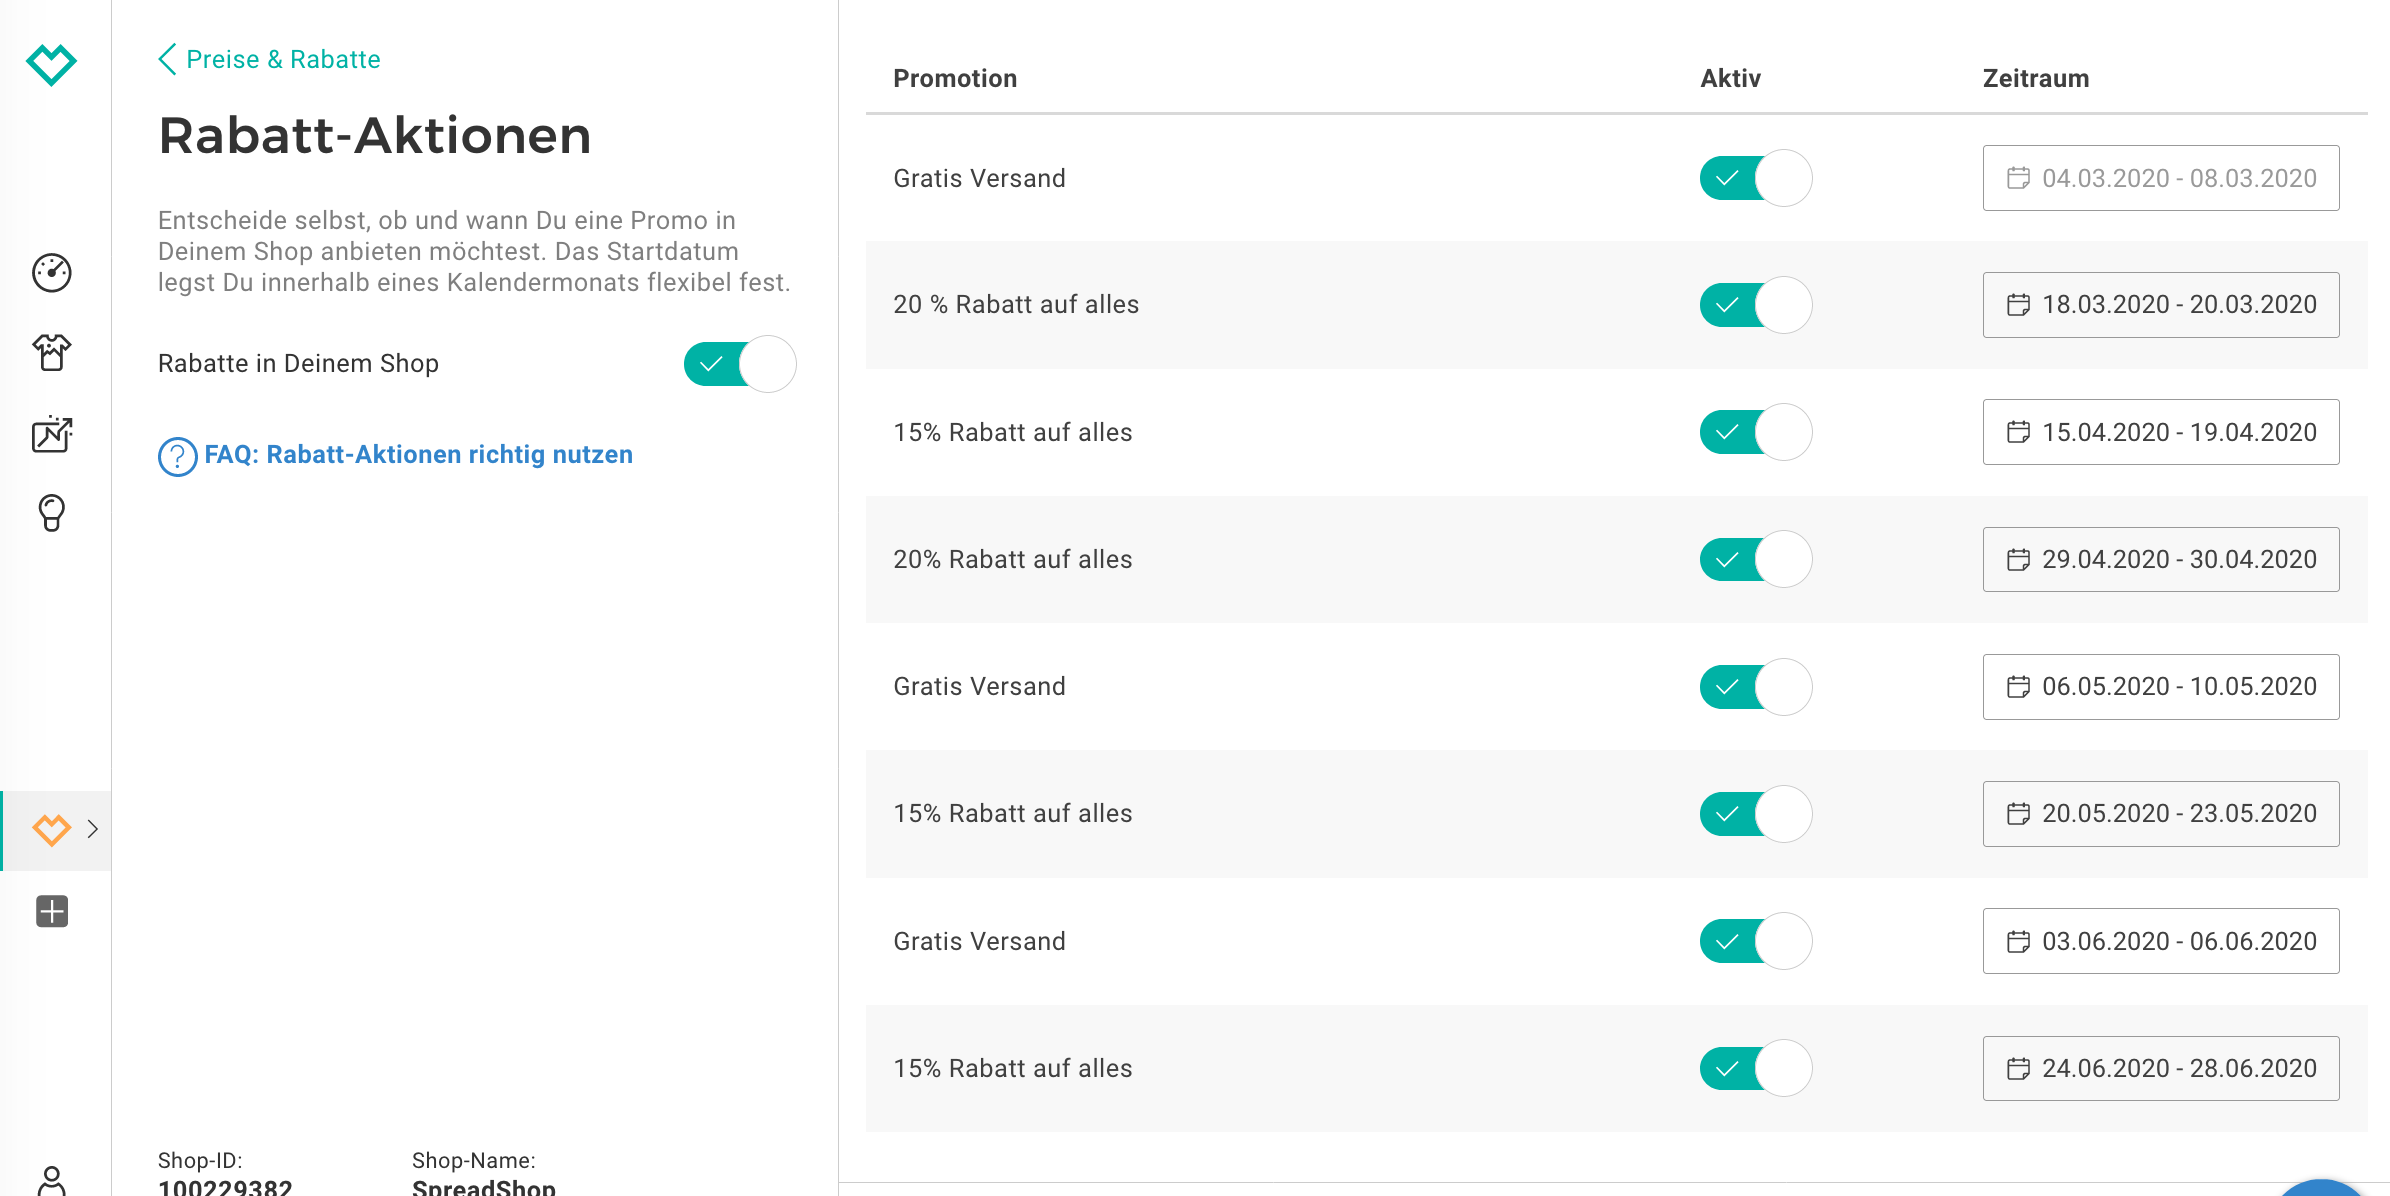Open the dashboard speedometer icon
Viewport: 2390px width, 1196px height.
tap(52, 272)
